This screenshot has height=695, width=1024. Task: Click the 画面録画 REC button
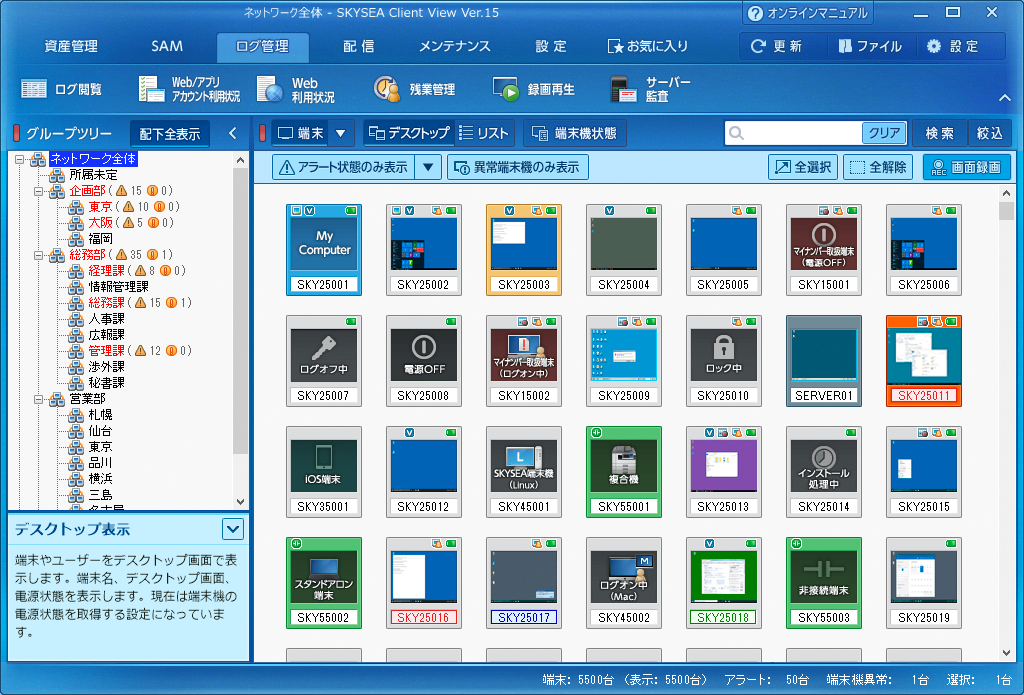pyautogui.click(x=967, y=167)
